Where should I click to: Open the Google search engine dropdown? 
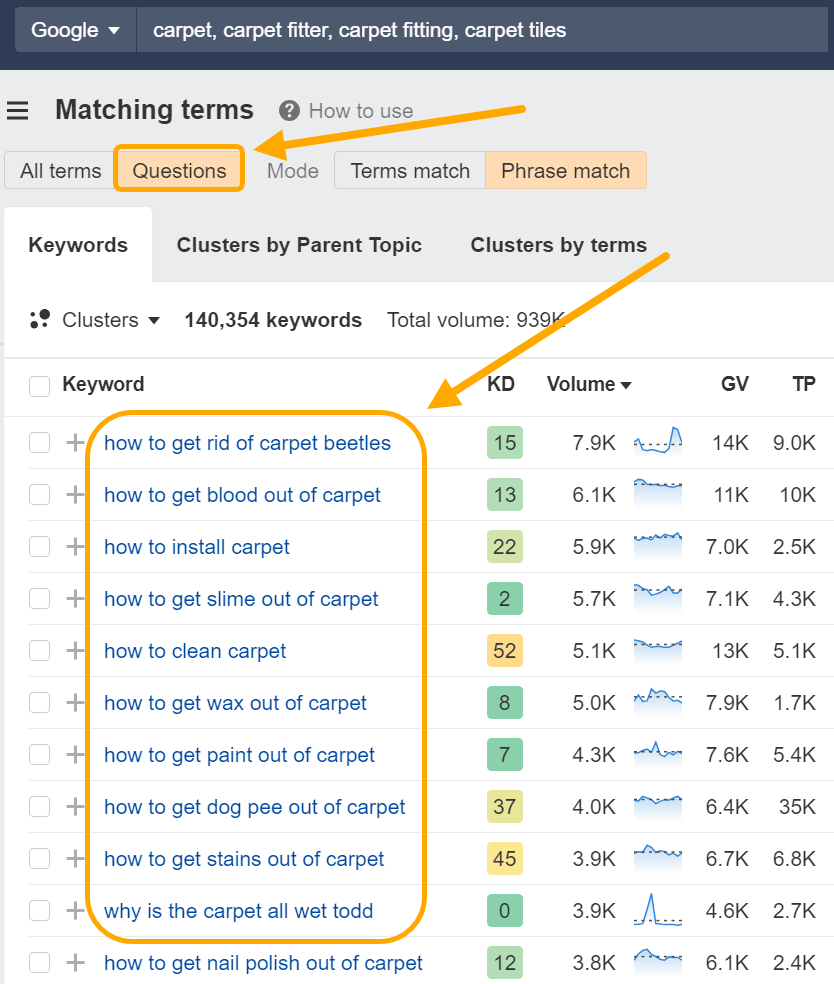(x=74, y=29)
